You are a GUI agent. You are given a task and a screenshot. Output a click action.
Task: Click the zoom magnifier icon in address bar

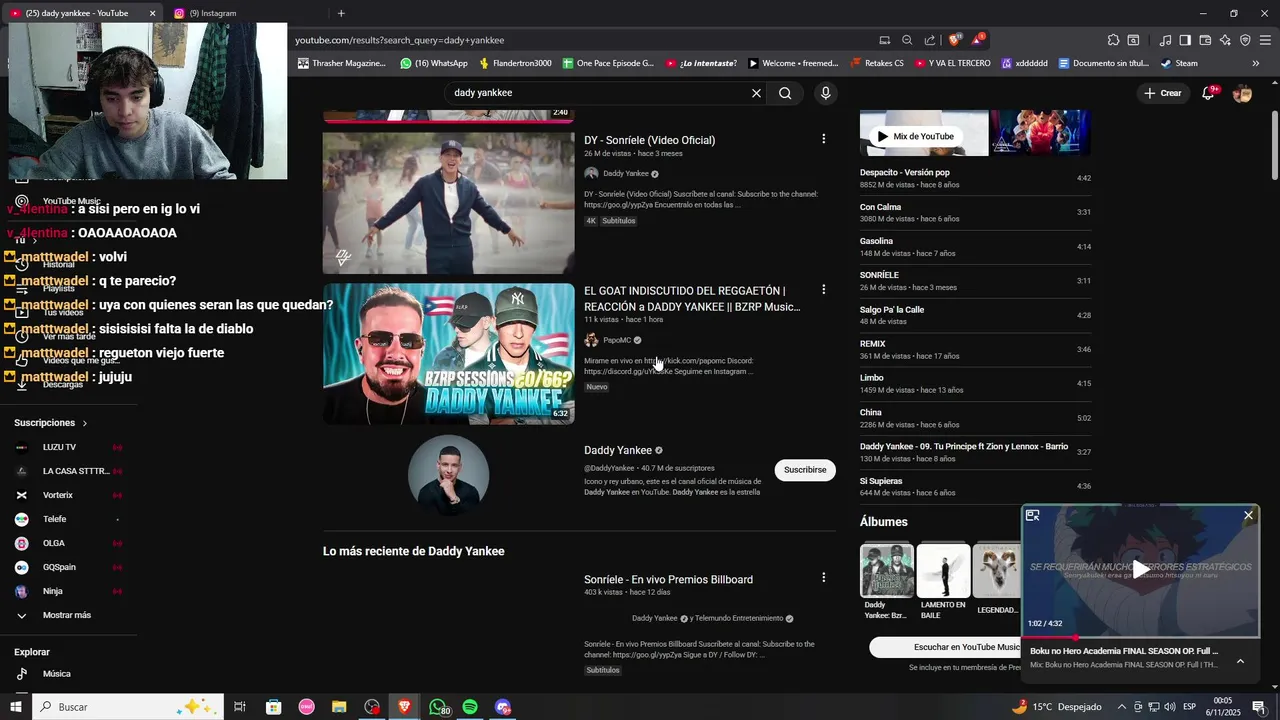point(907,40)
